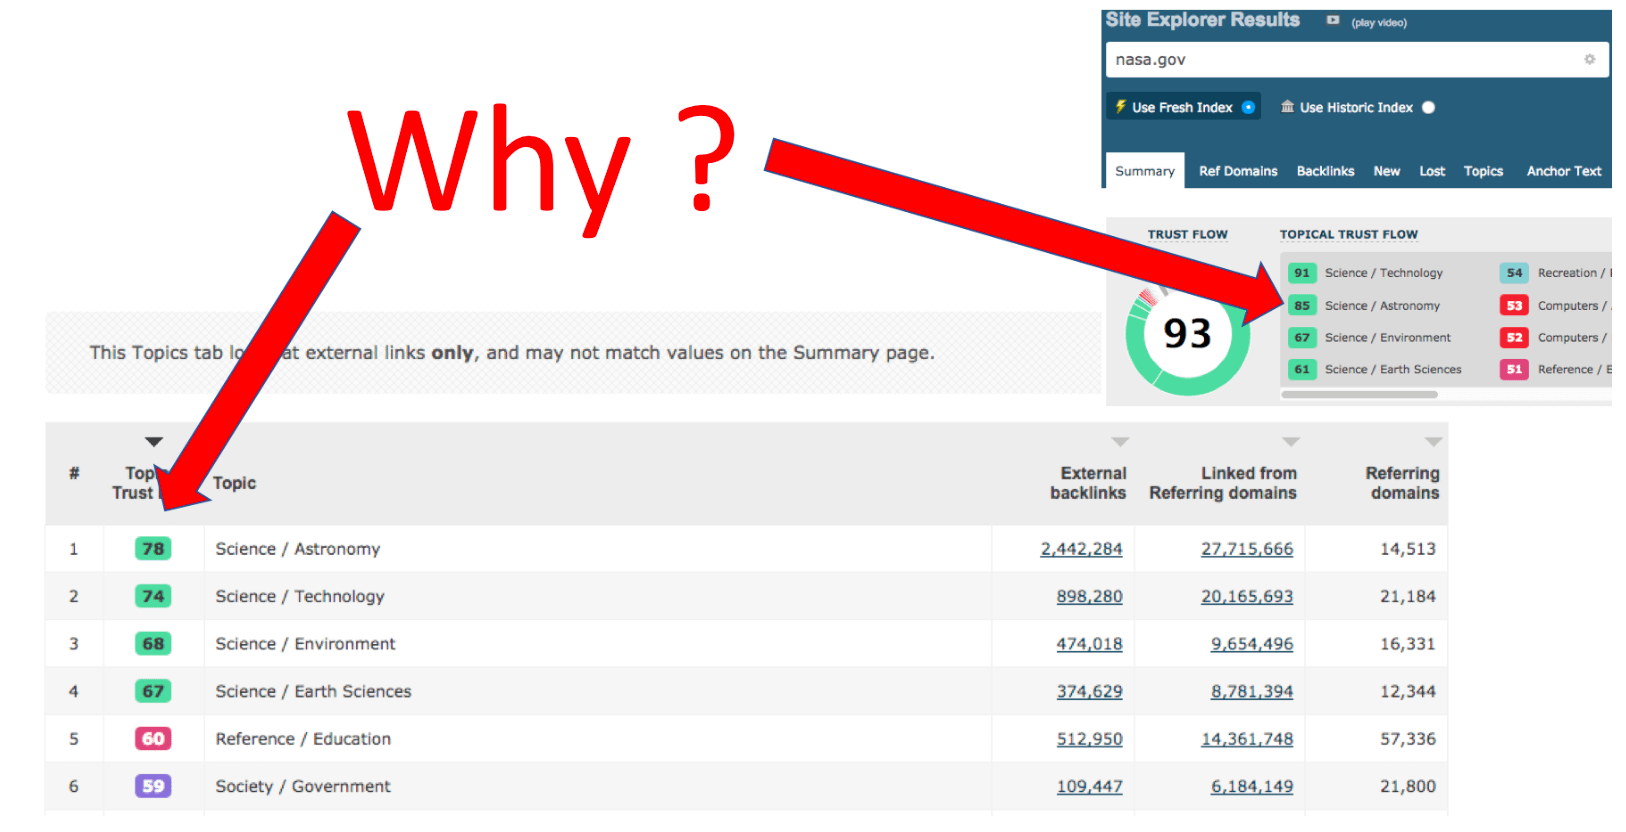The height and width of the screenshot is (832, 1626).
Task: Open the 2,442,284 external backlinks link
Action: (x=1081, y=549)
